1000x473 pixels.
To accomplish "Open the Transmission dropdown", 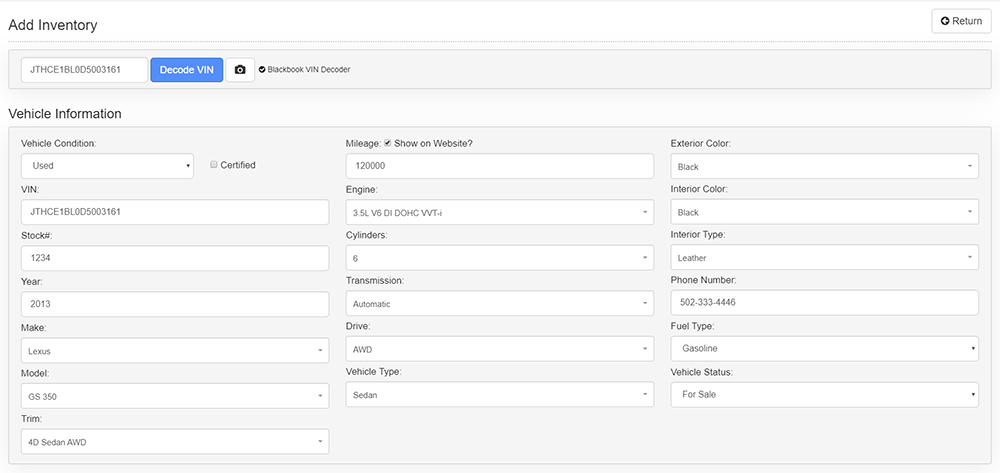I will 499,303.
